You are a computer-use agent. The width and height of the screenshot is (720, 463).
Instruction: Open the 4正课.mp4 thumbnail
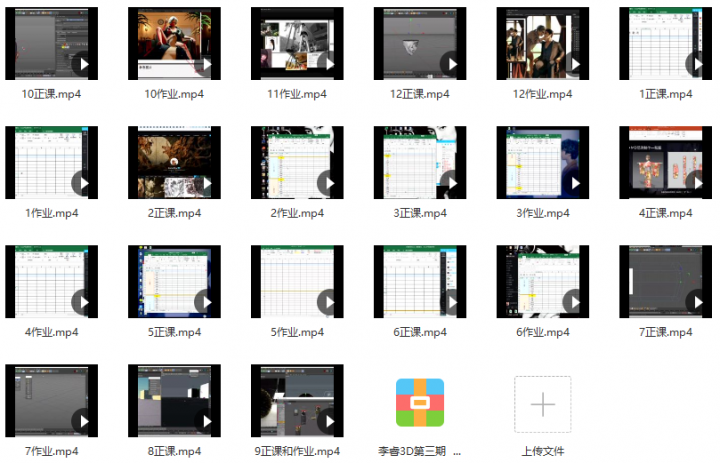tap(666, 163)
